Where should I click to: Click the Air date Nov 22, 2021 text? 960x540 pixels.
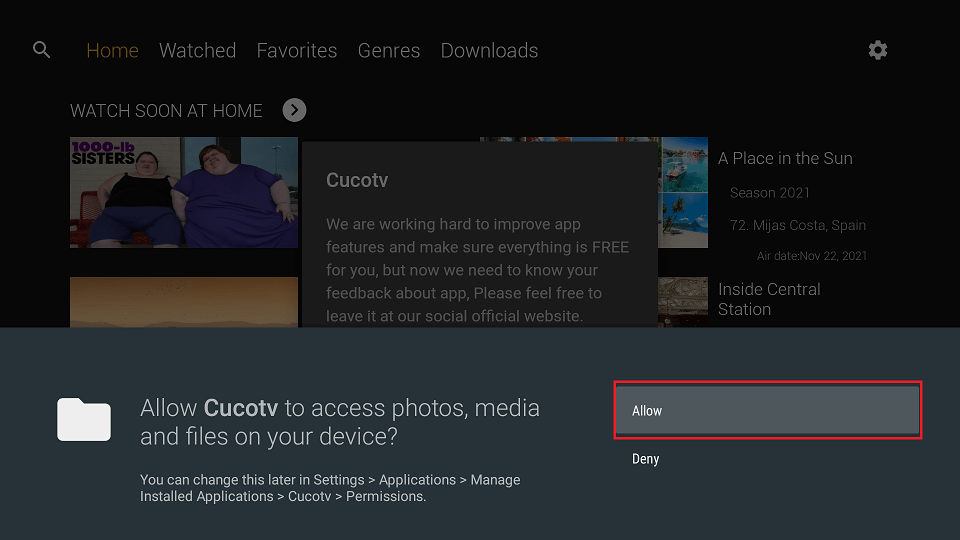(x=812, y=256)
